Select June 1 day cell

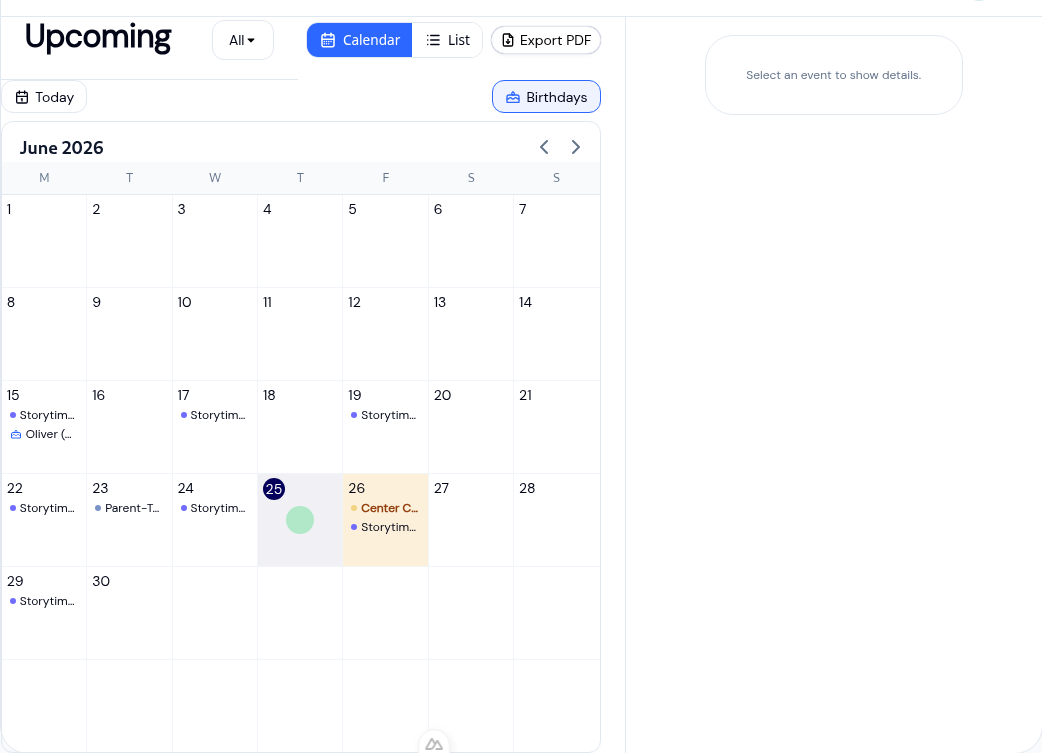tap(44, 241)
